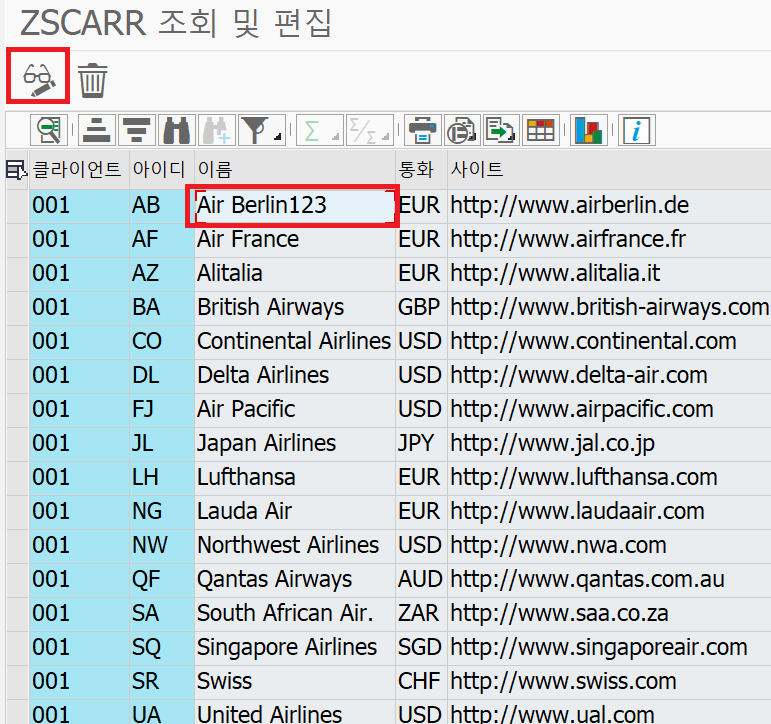Click the http://www.airberlin.de cell
This screenshot has height=724, width=771.
coord(609,206)
